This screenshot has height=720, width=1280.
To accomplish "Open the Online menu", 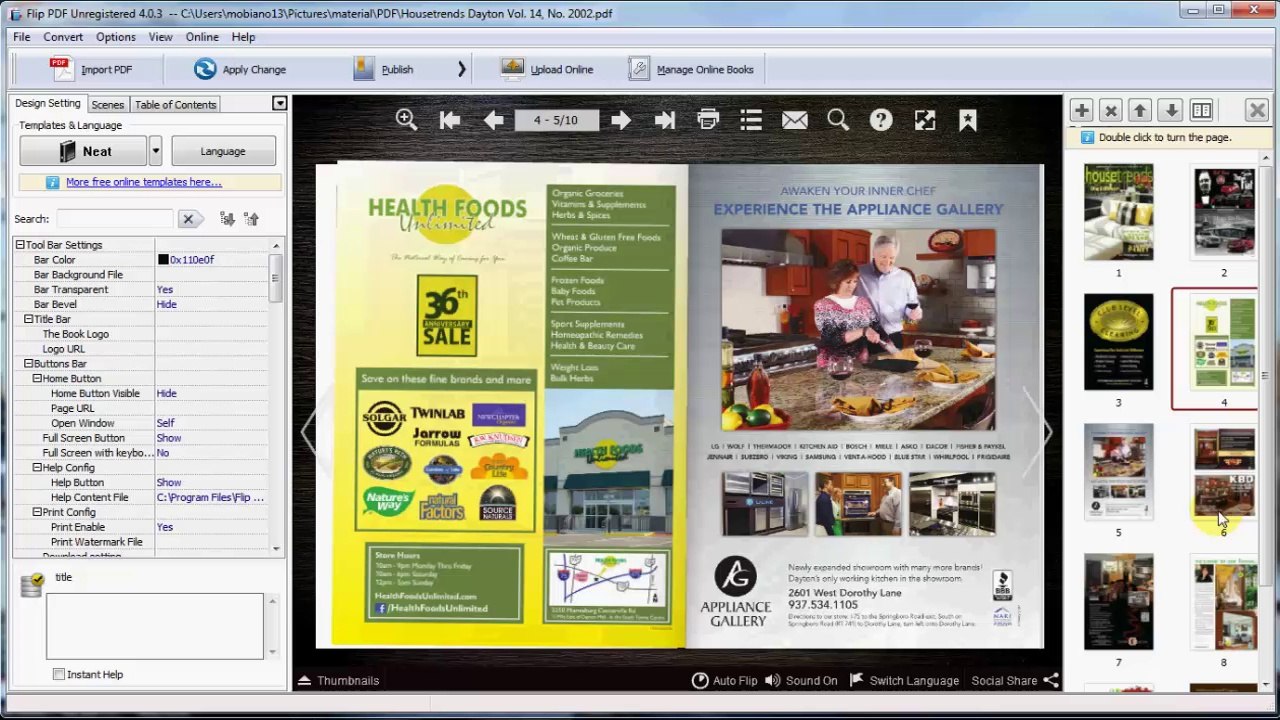I will click(x=202, y=37).
